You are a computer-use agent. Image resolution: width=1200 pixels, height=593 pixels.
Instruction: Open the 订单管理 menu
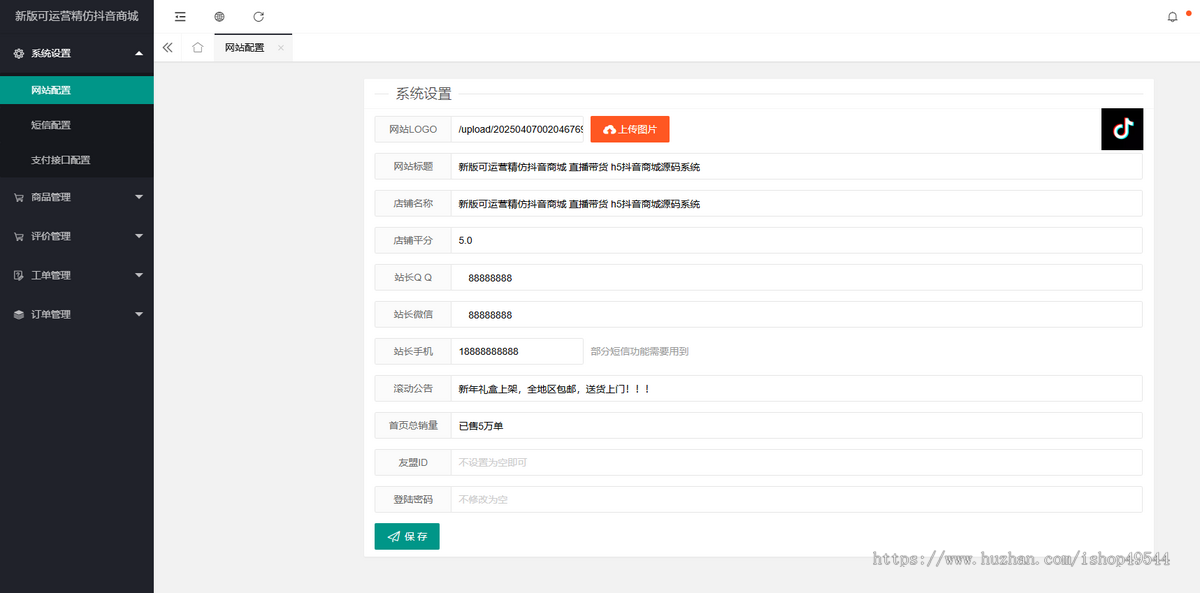tap(77, 314)
